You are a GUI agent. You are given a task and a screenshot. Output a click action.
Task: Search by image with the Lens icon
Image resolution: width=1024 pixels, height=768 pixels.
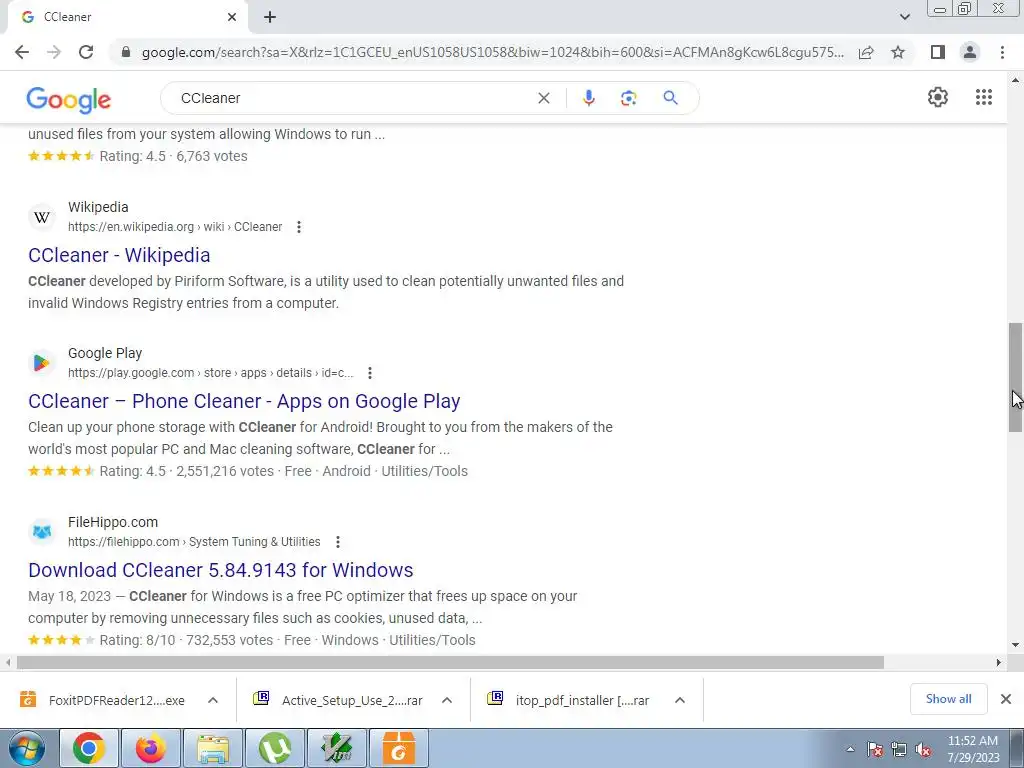(628, 98)
